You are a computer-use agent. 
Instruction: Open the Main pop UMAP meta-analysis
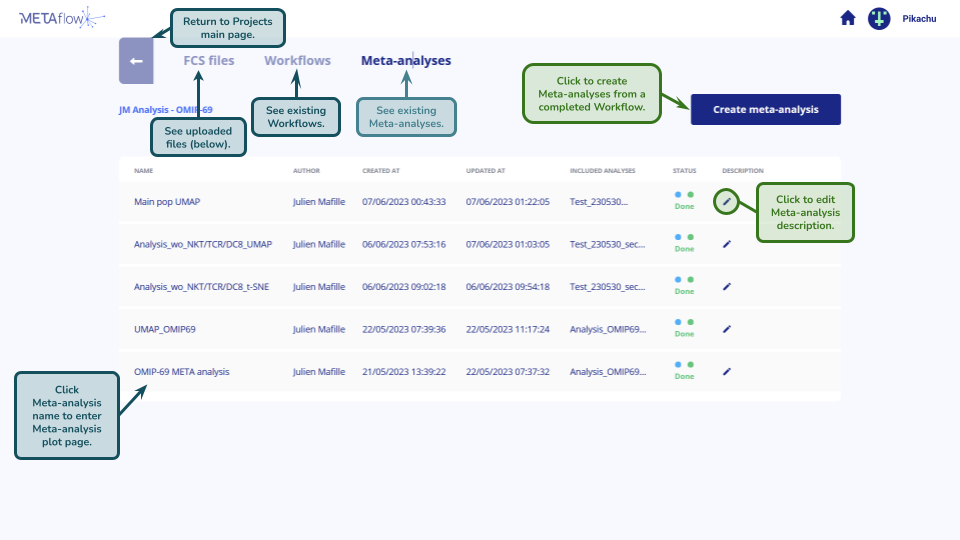[x=167, y=202]
